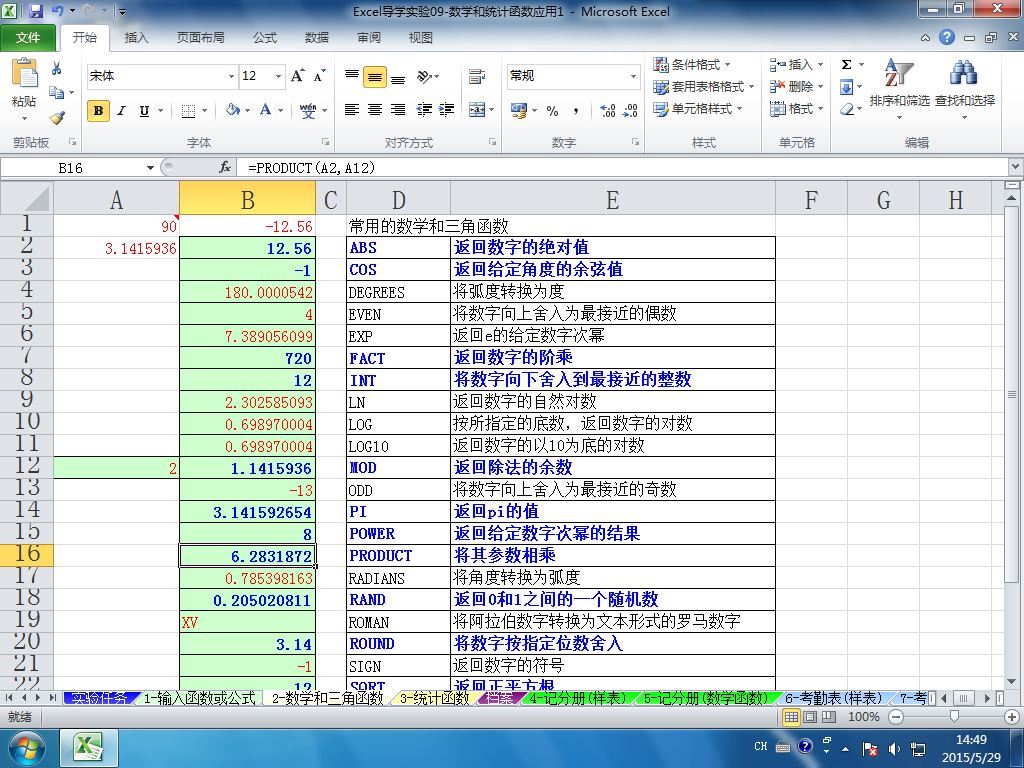
Task: Open the Name Box dropdown arrow
Action: click(x=151, y=168)
